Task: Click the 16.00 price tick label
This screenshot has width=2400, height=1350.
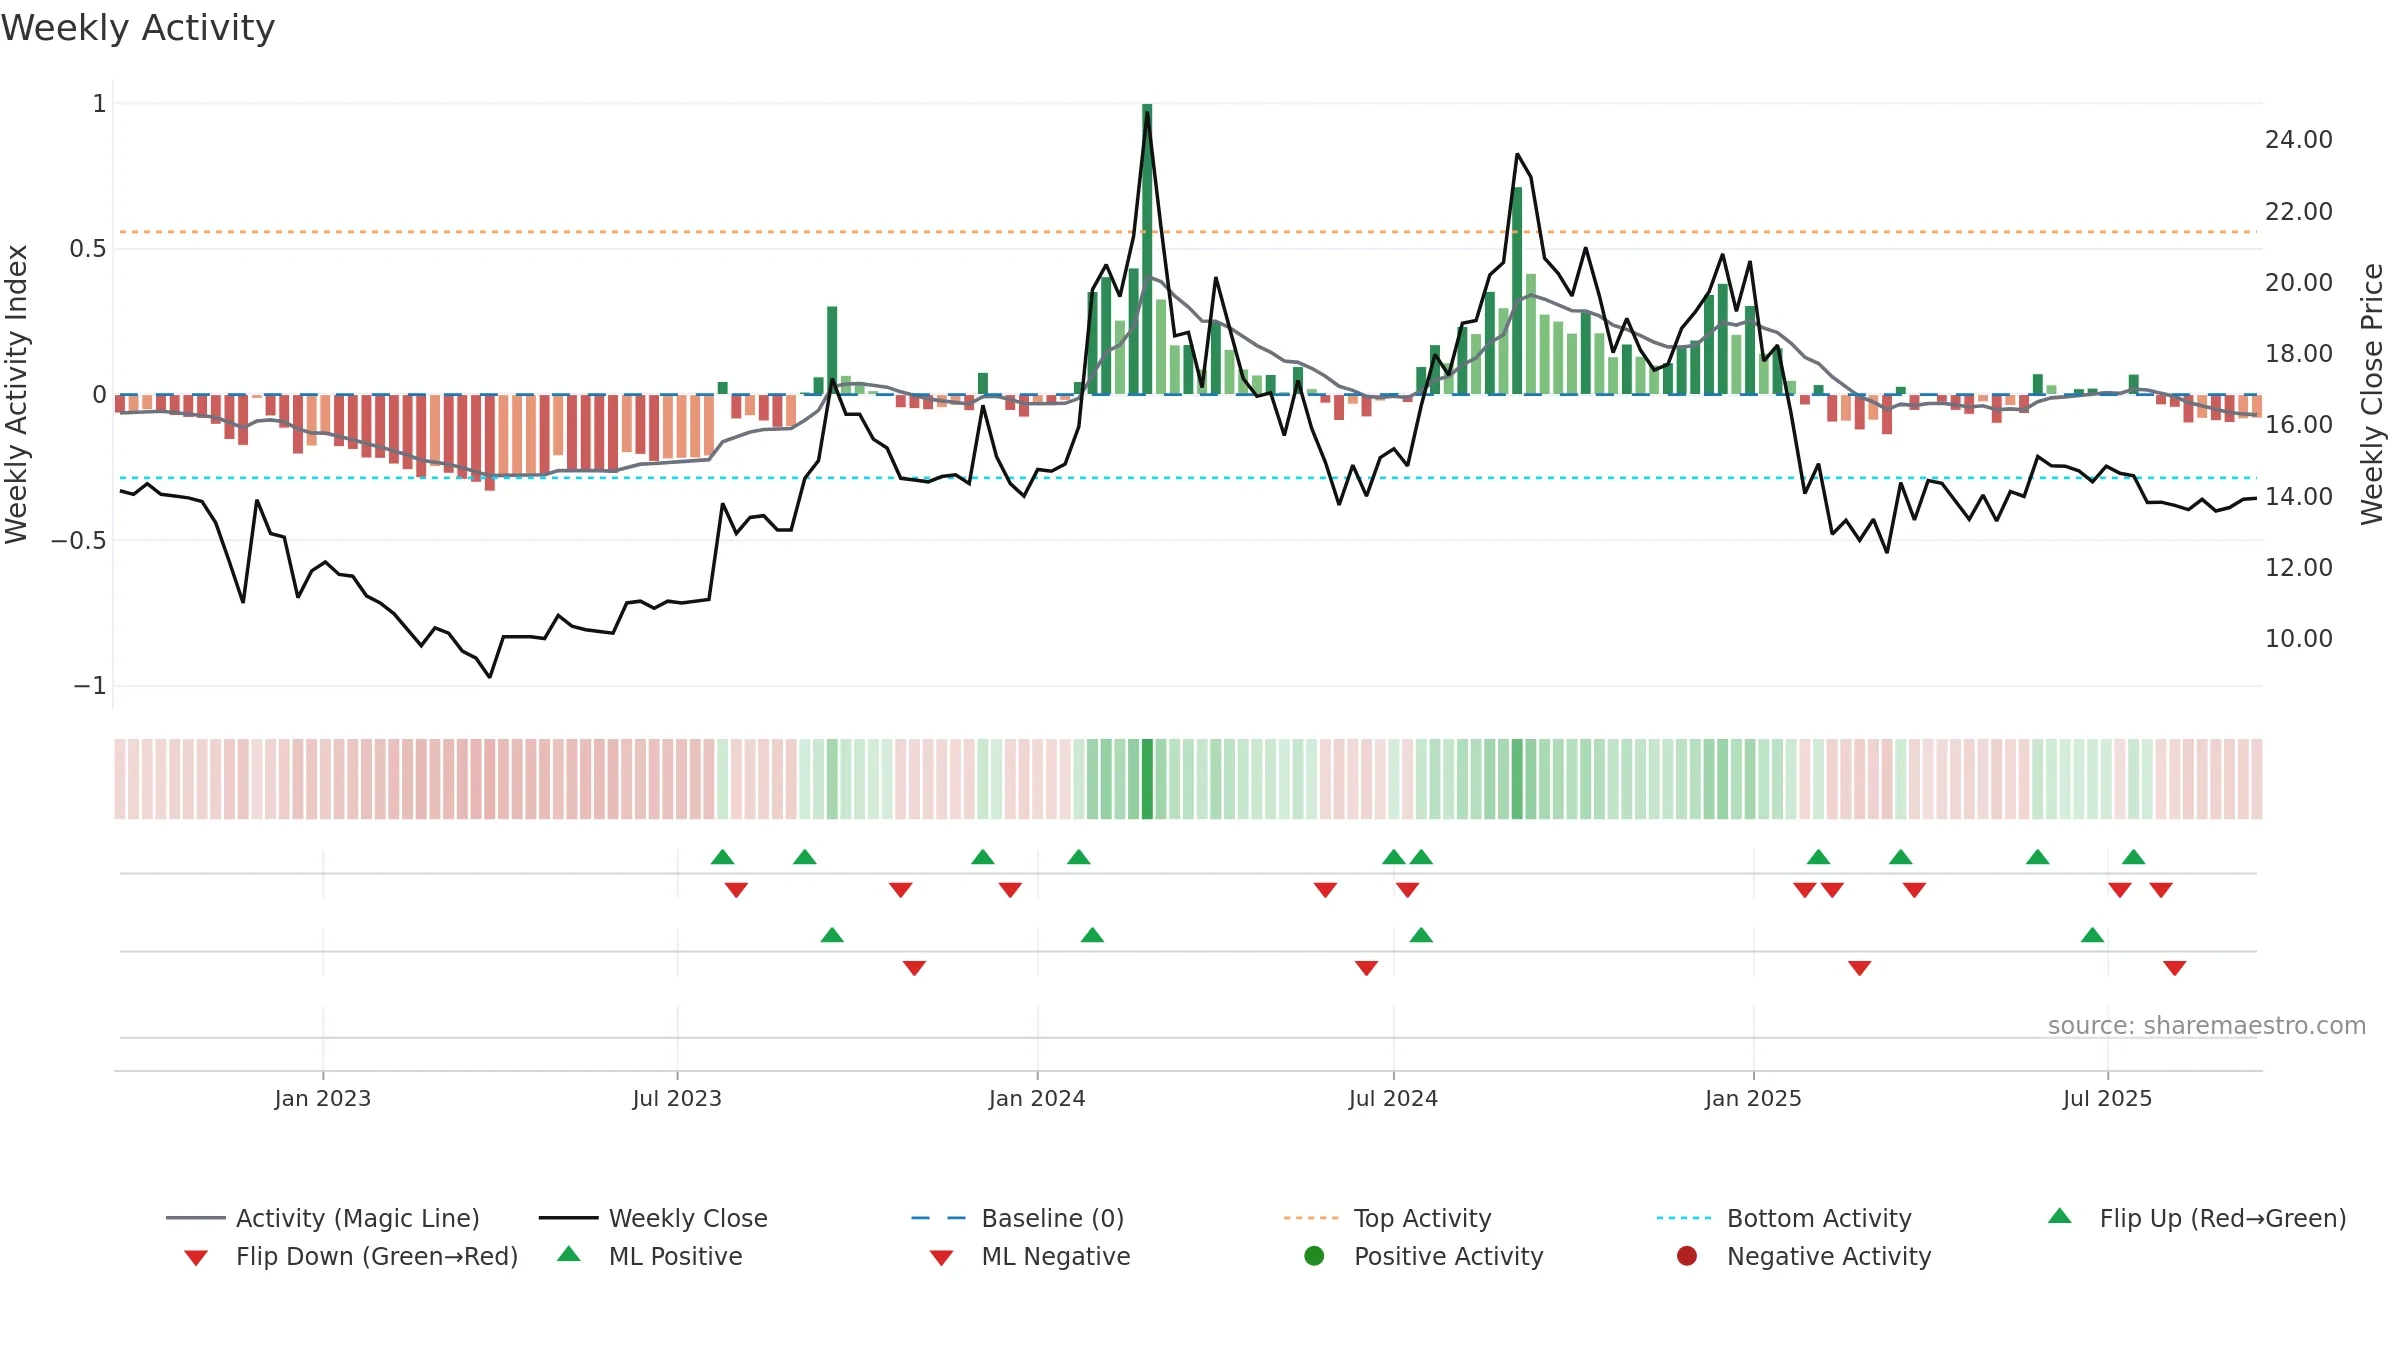Action: point(2298,425)
